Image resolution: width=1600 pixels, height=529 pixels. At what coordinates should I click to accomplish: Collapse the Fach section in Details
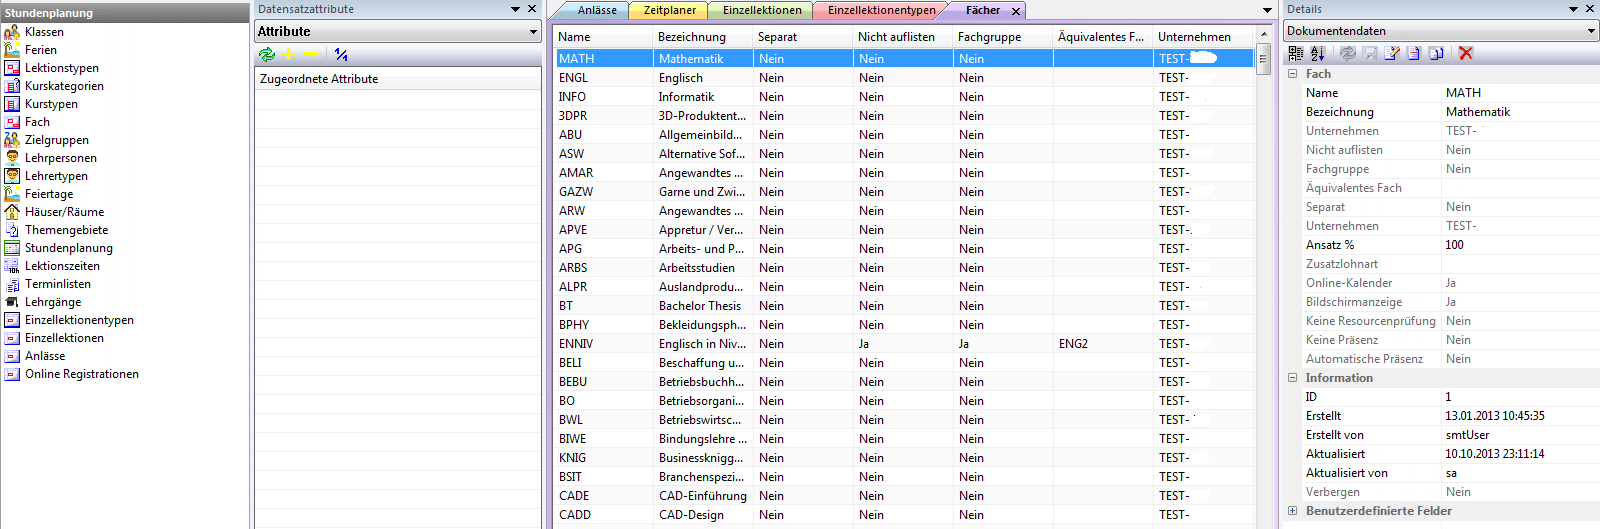click(x=1292, y=74)
